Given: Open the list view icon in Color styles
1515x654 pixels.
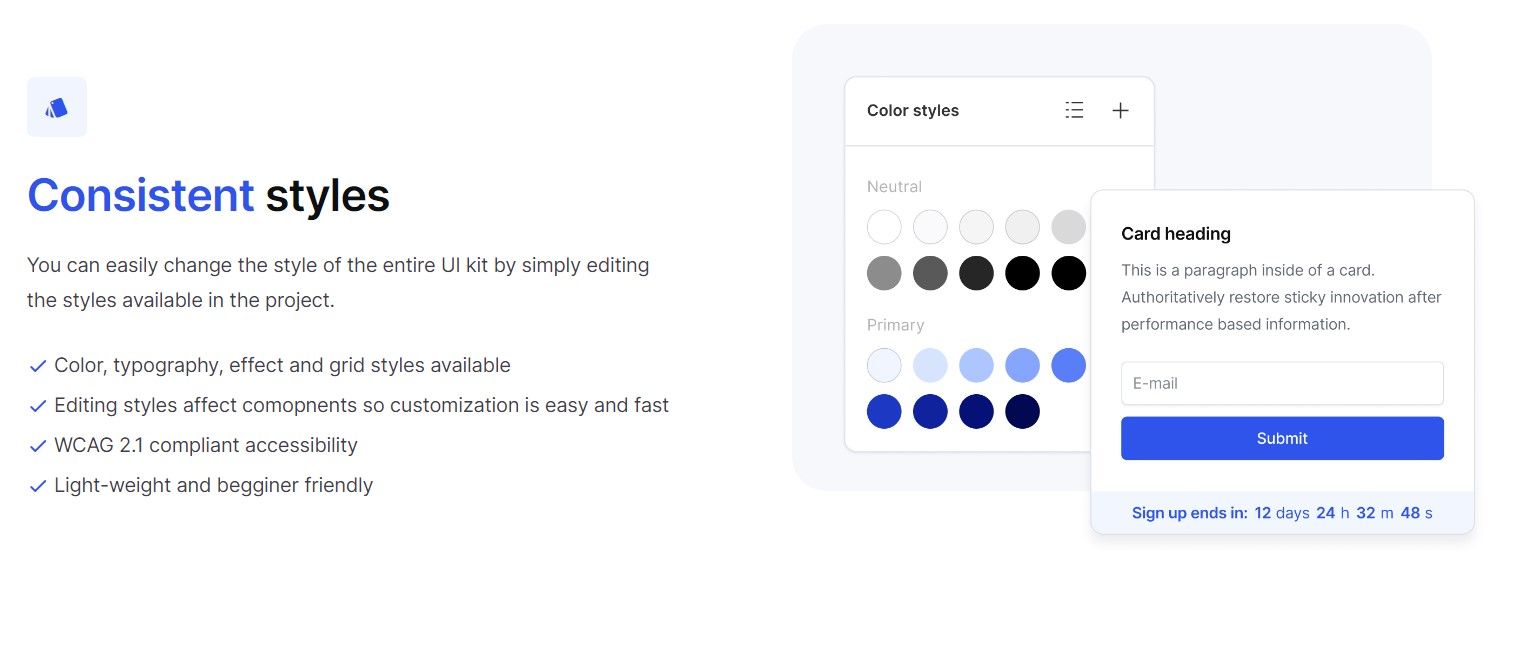Looking at the screenshot, I should tap(1074, 110).
